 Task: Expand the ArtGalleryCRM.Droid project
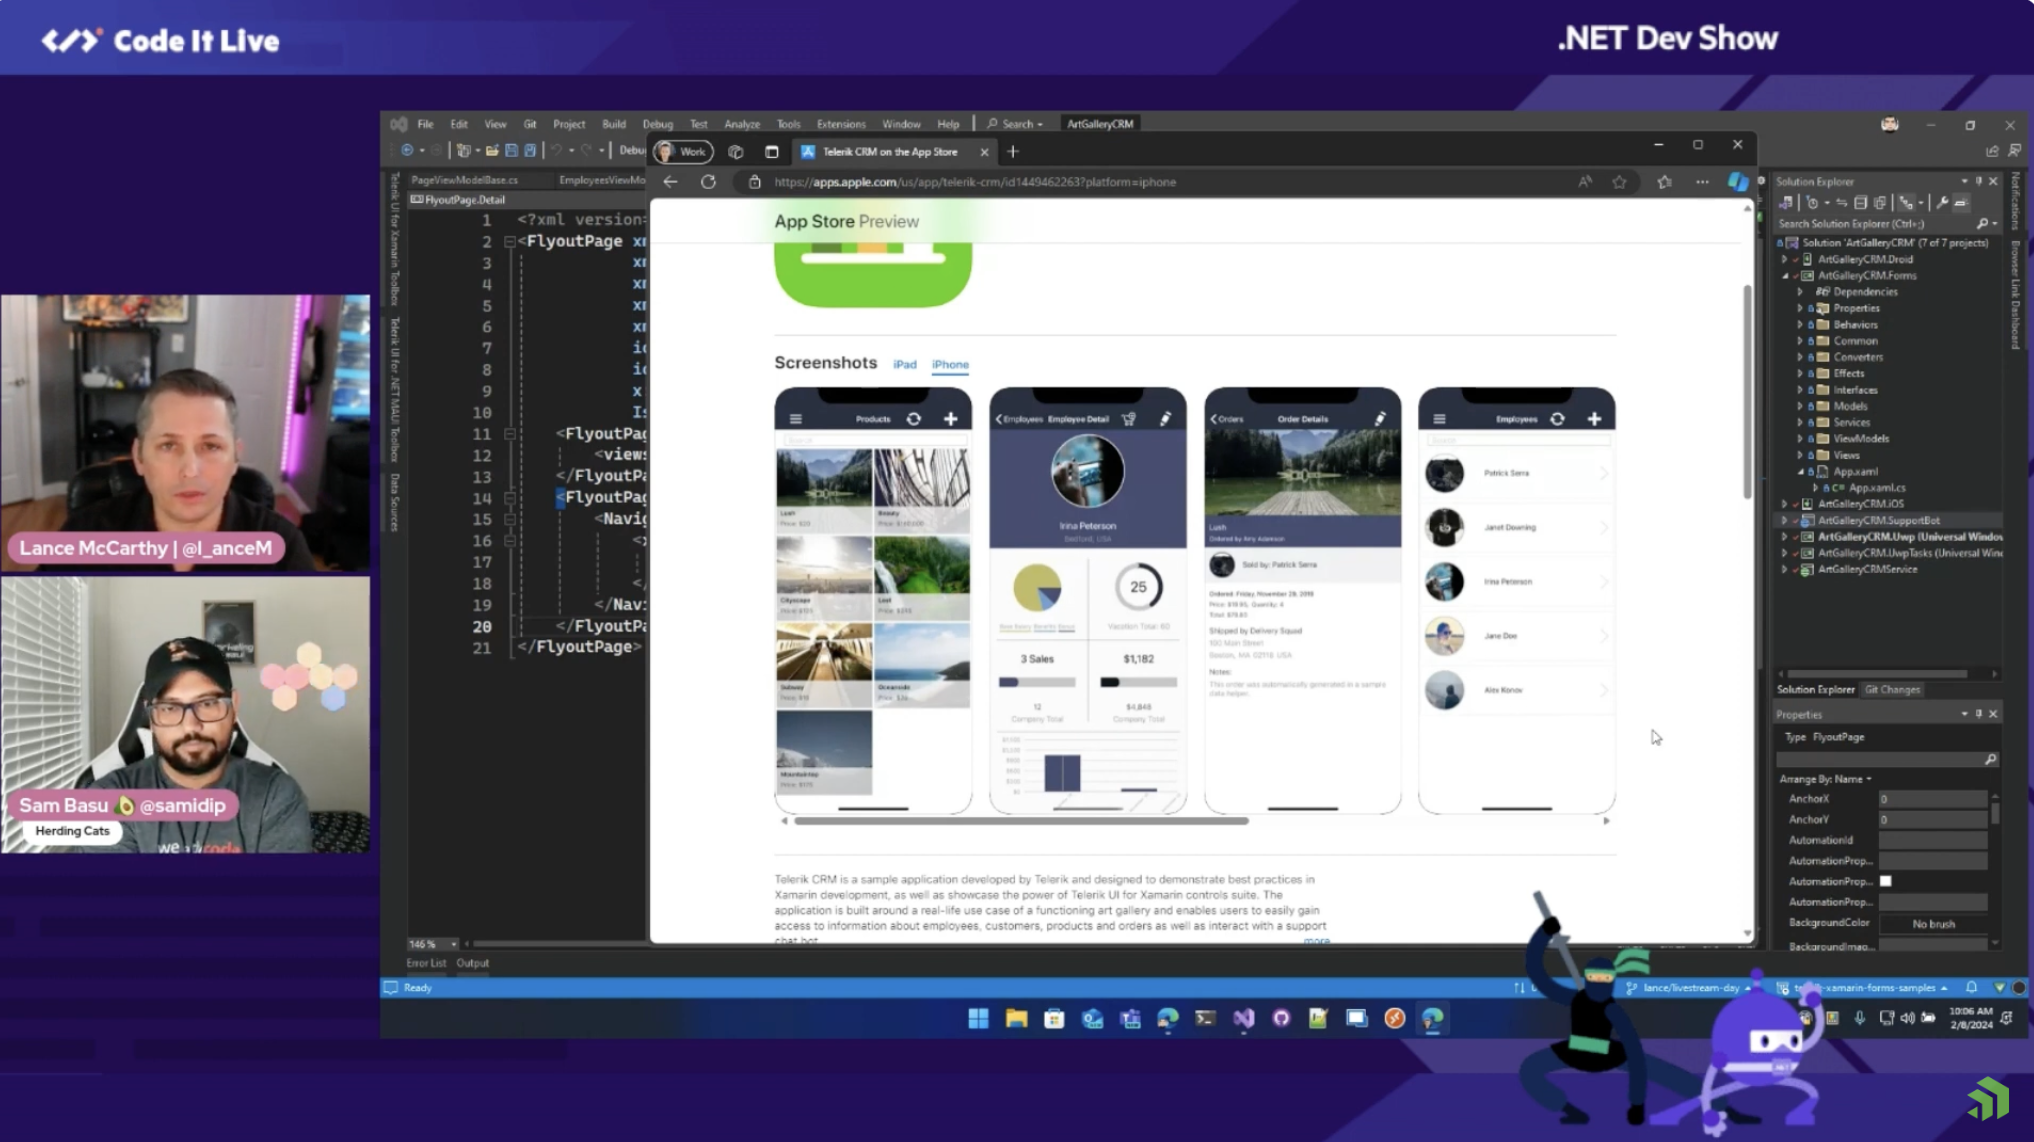click(x=1784, y=259)
